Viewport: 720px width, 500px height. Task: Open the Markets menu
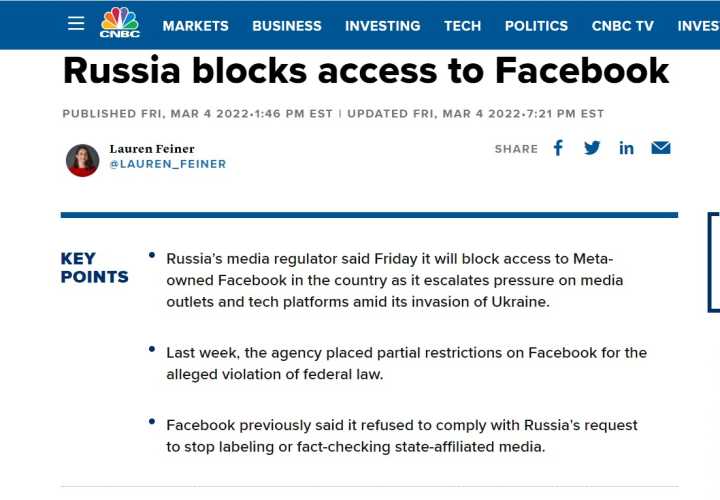point(196,26)
